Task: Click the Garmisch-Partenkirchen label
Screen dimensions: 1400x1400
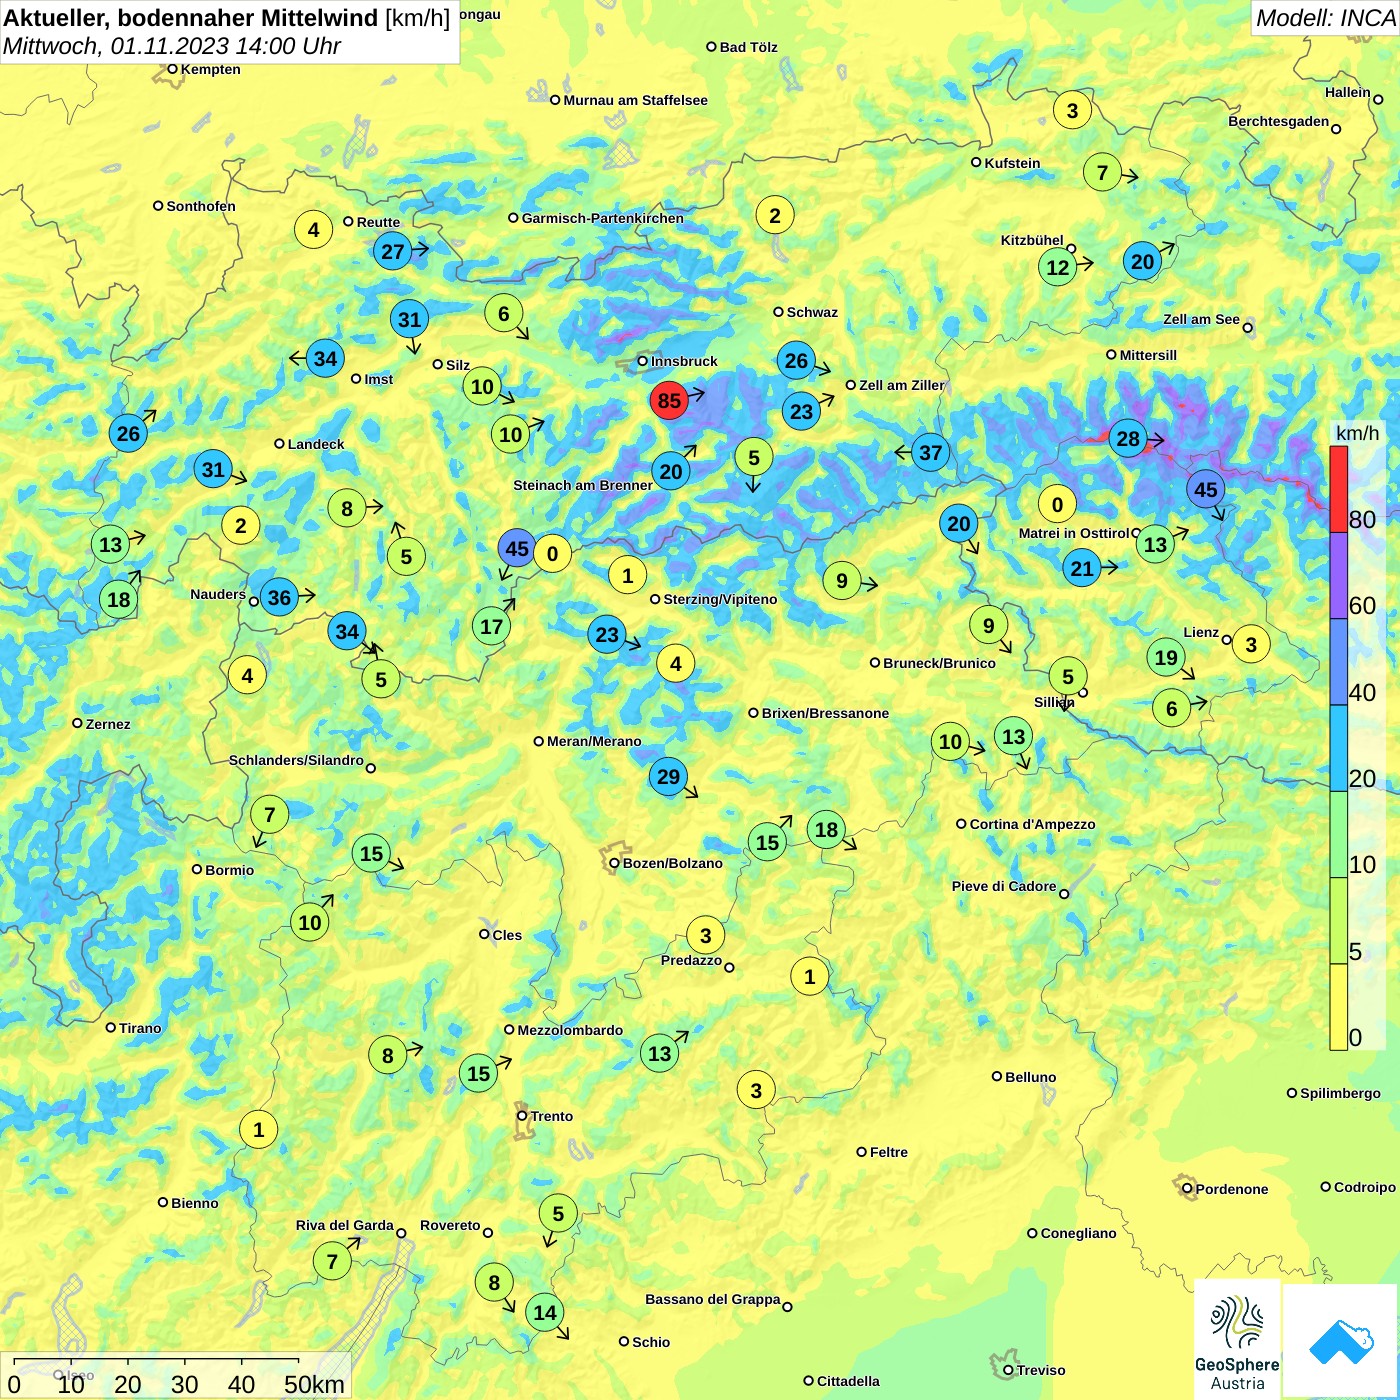Action: [602, 218]
